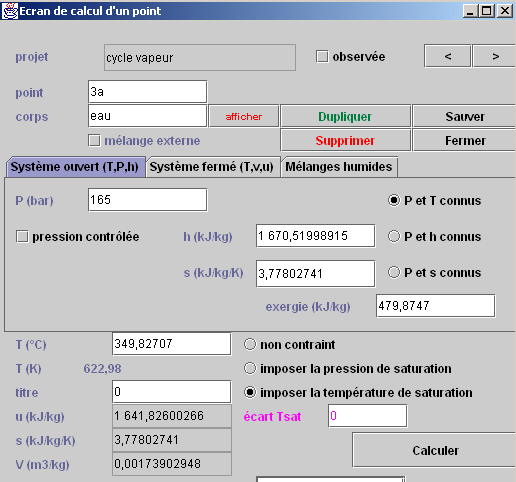The width and height of the screenshot is (516, 482).
Task: Open the Mélanges humides tab
Action: coord(339,167)
